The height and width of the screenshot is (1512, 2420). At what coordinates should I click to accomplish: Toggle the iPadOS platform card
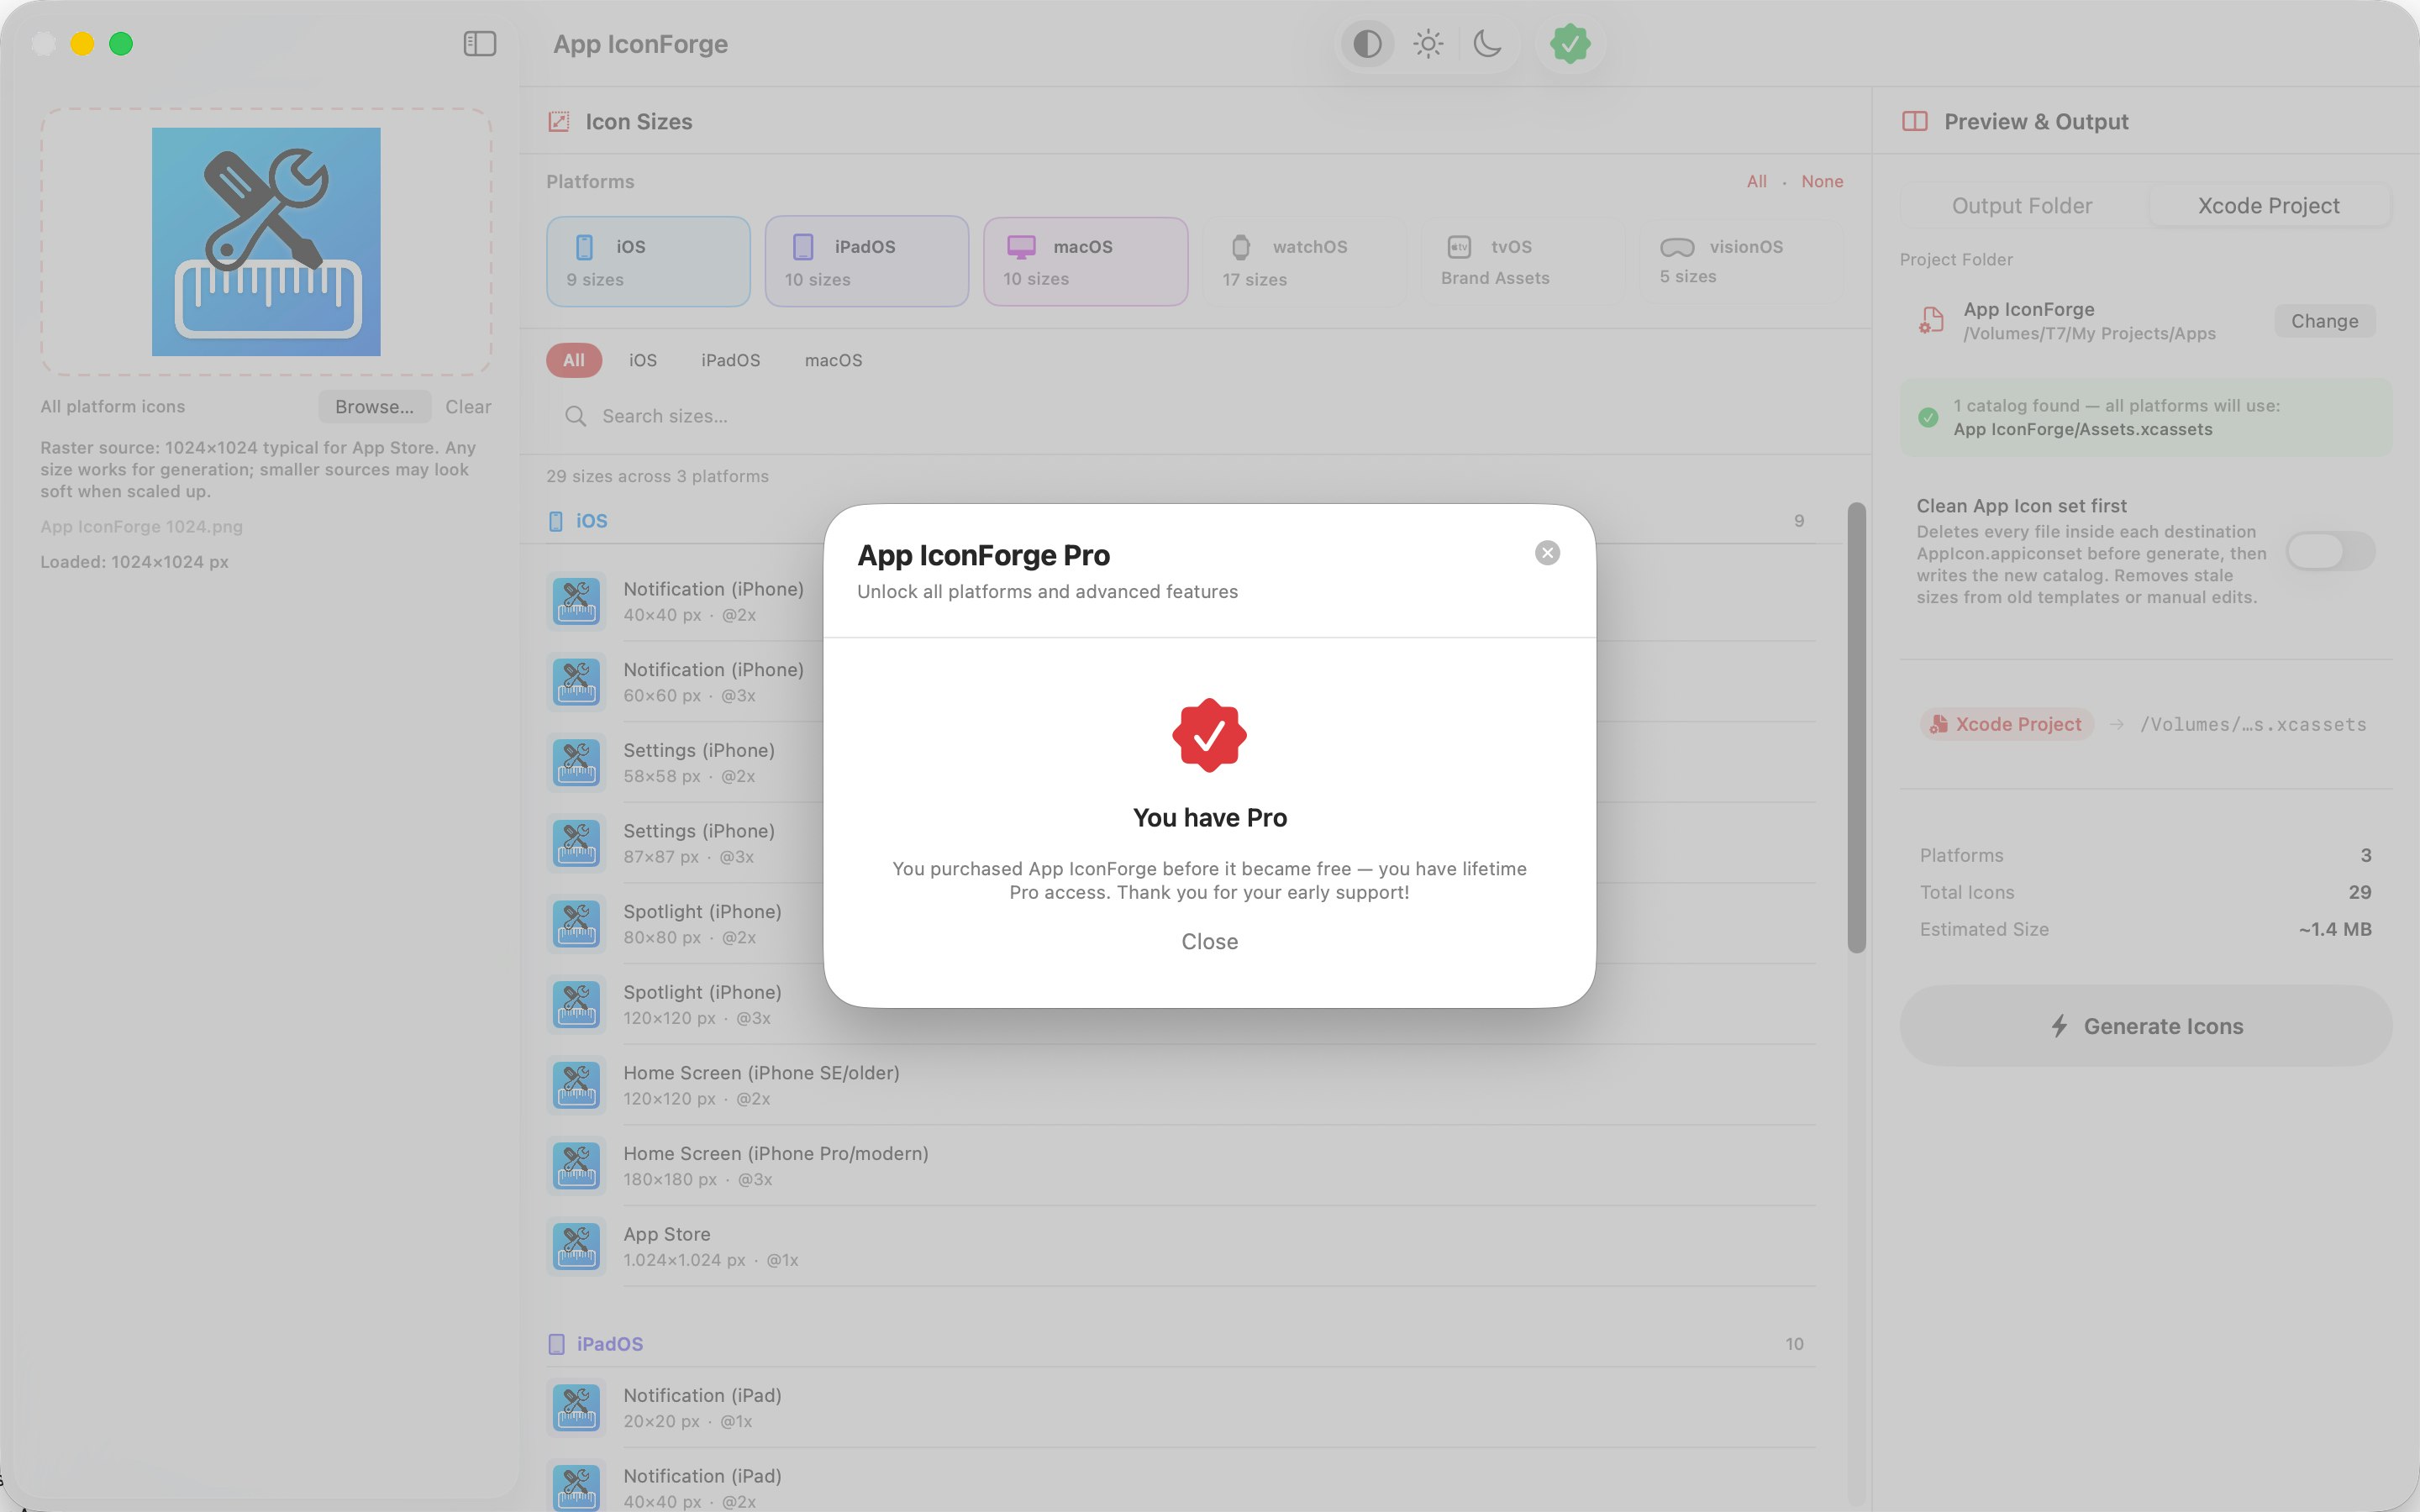pyautogui.click(x=866, y=262)
